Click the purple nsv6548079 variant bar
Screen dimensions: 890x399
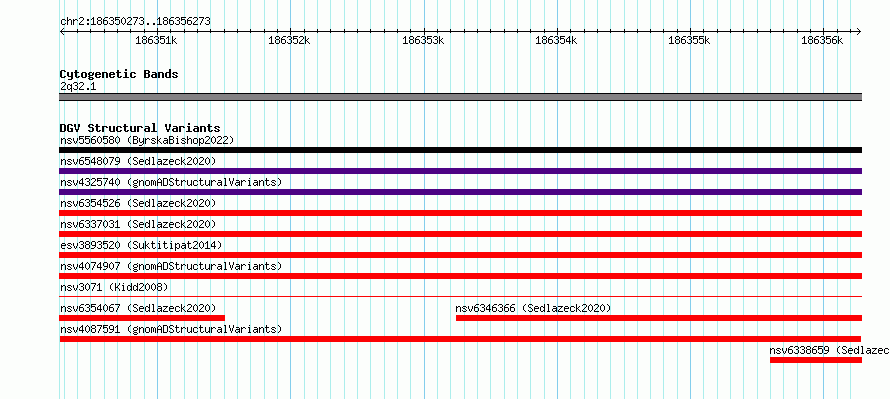click(x=460, y=171)
